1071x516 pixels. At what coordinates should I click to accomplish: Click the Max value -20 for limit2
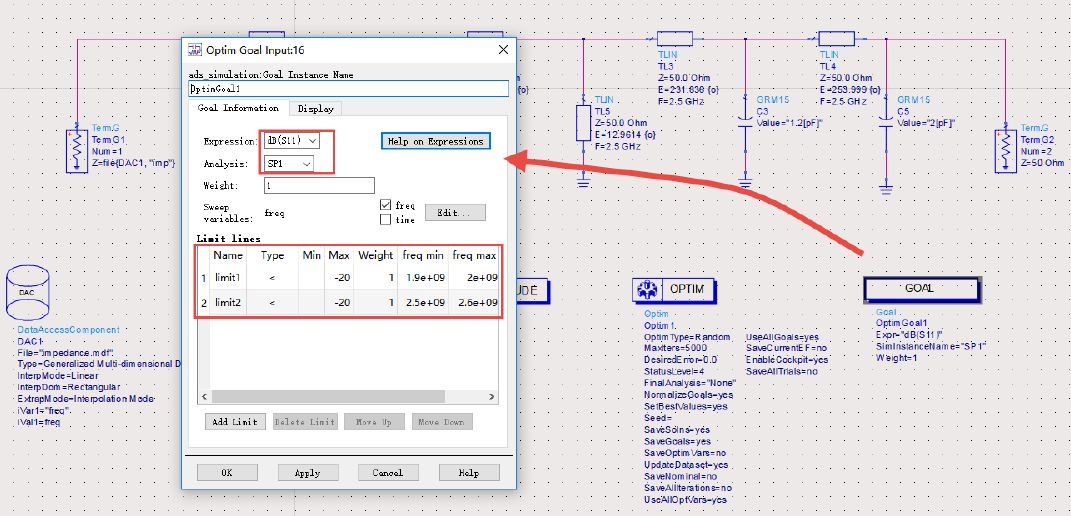coord(339,302)
